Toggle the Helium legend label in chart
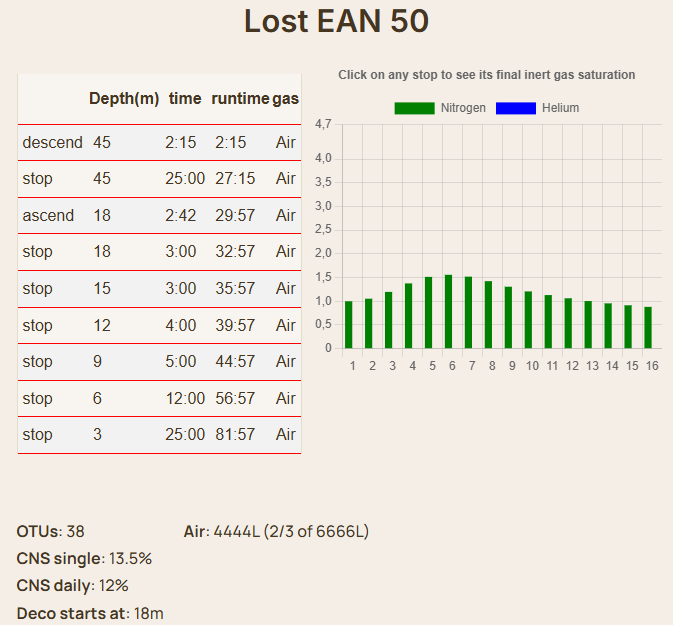The width and height of the screenshot is (673, 625). coord(560,108)
